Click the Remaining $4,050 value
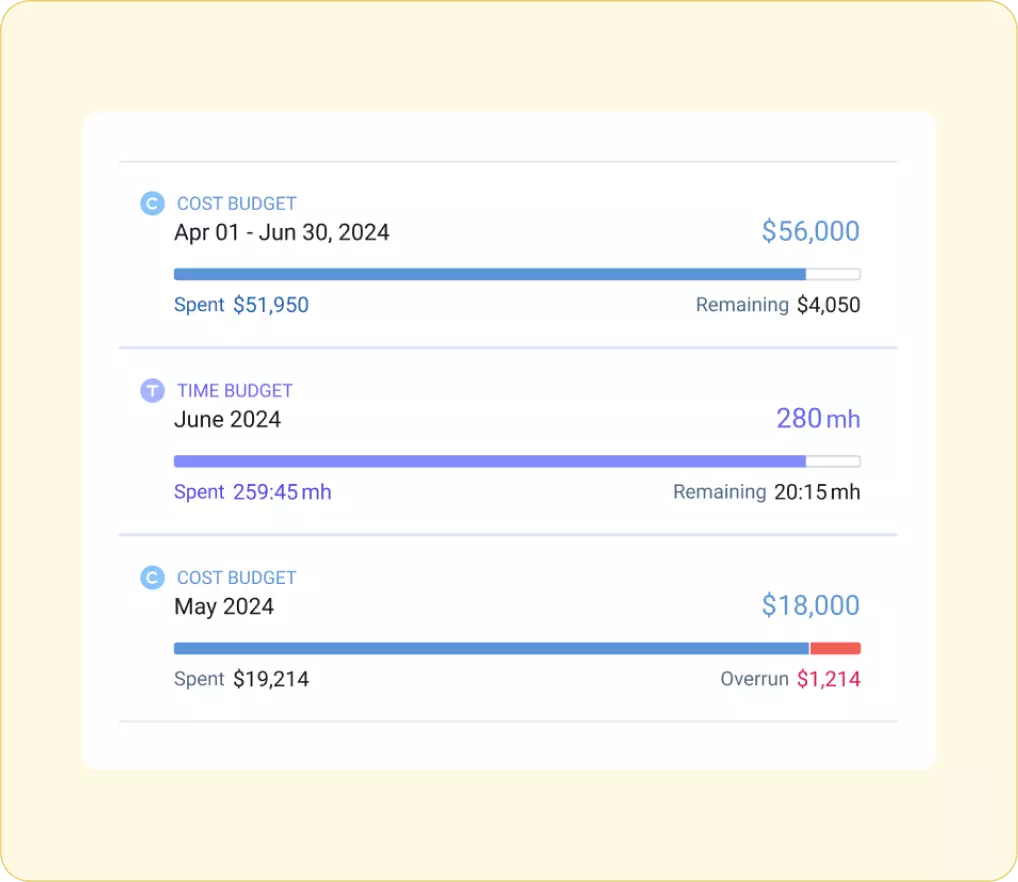This screenshot has width=1018, height=882. coord(828,305)
